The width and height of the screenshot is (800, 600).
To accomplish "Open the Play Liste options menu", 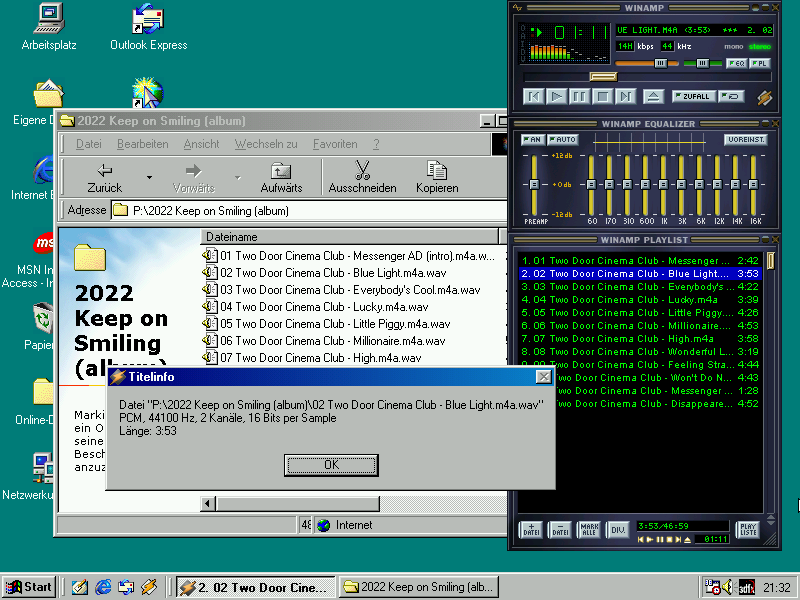I will click(748, 530).
